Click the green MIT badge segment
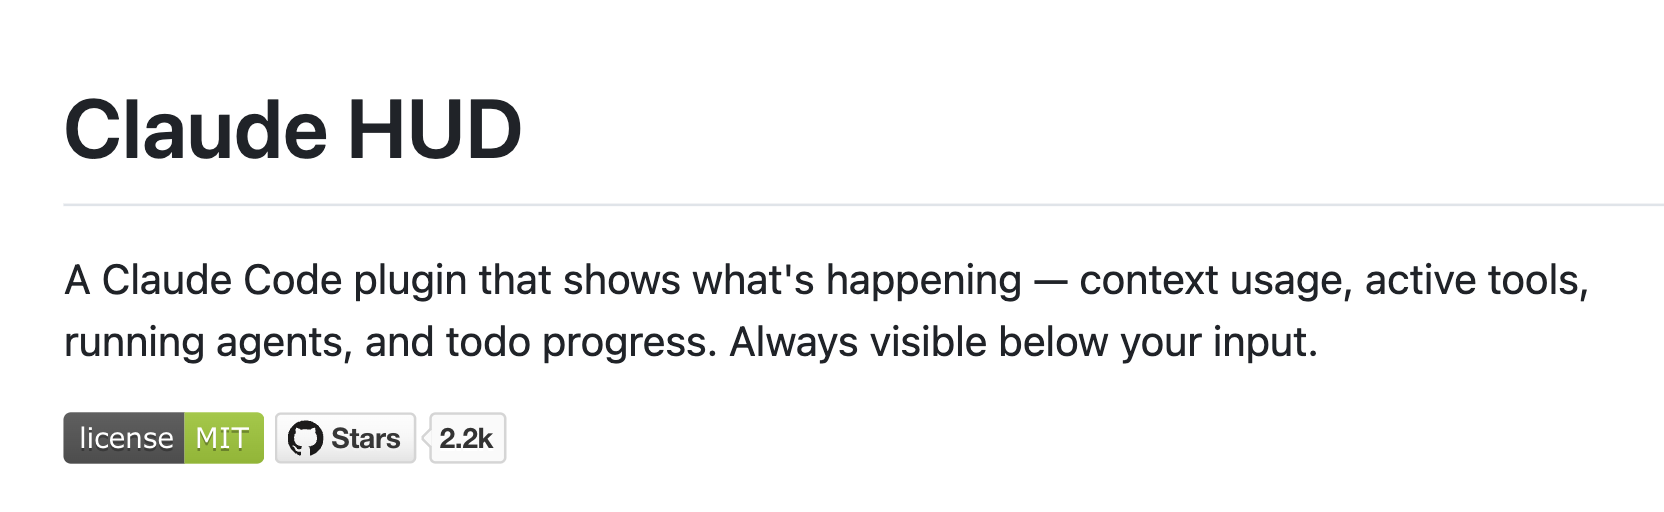The width and height of the screenshot is (1664, 512). (223, 438)
